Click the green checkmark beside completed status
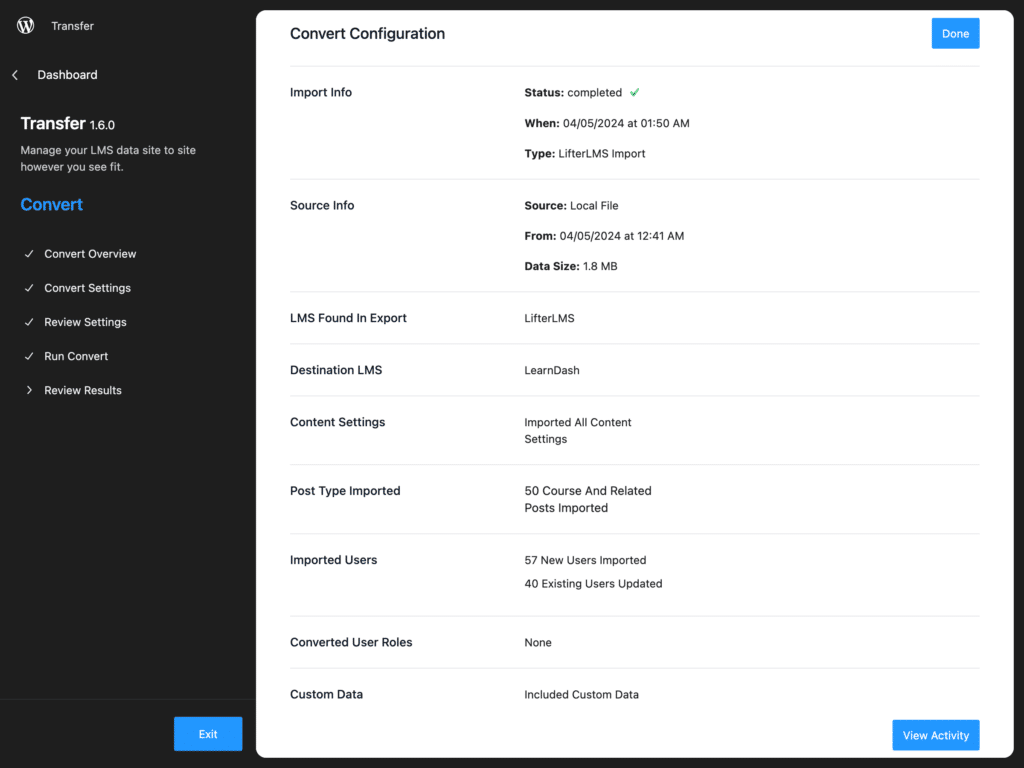The height and width of the screenshot is (768, 1024). click(x=634, y=91)
